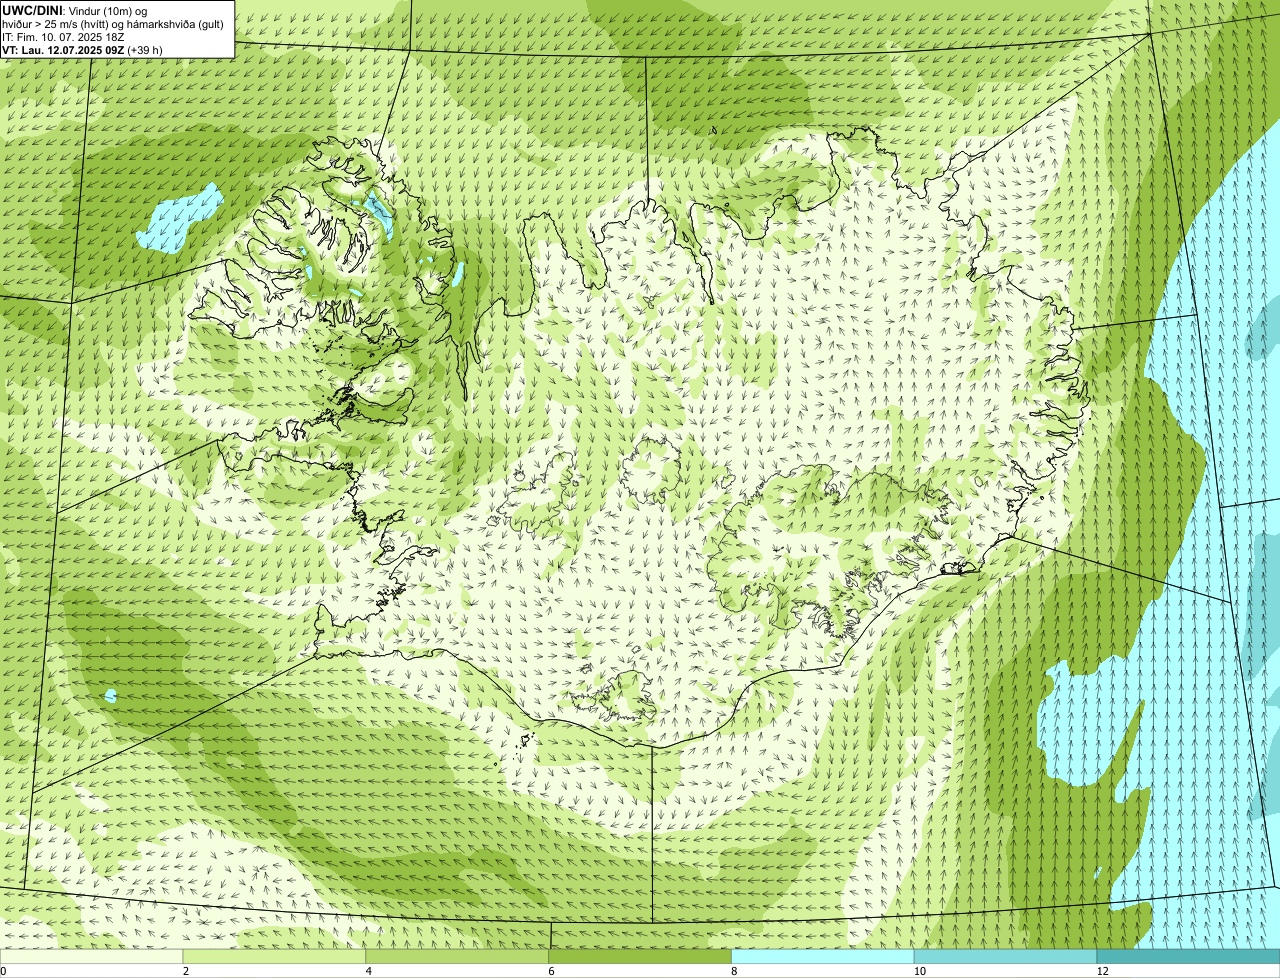Click the "8" label on the color scale
The height and width of the screenshot is (978, 1280).
734,971
